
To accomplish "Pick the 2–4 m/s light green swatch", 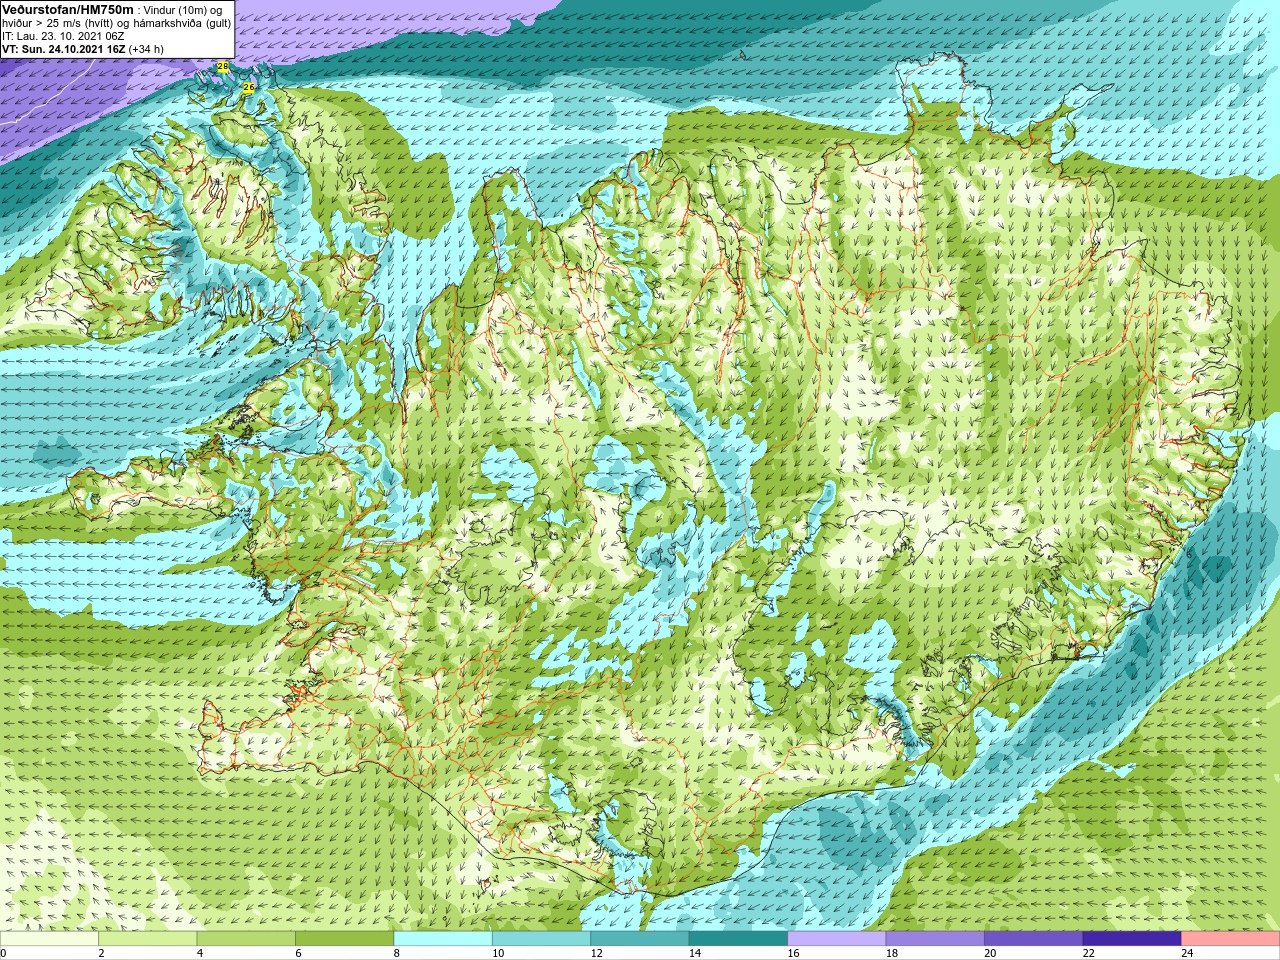I will (x=148, y=939).
